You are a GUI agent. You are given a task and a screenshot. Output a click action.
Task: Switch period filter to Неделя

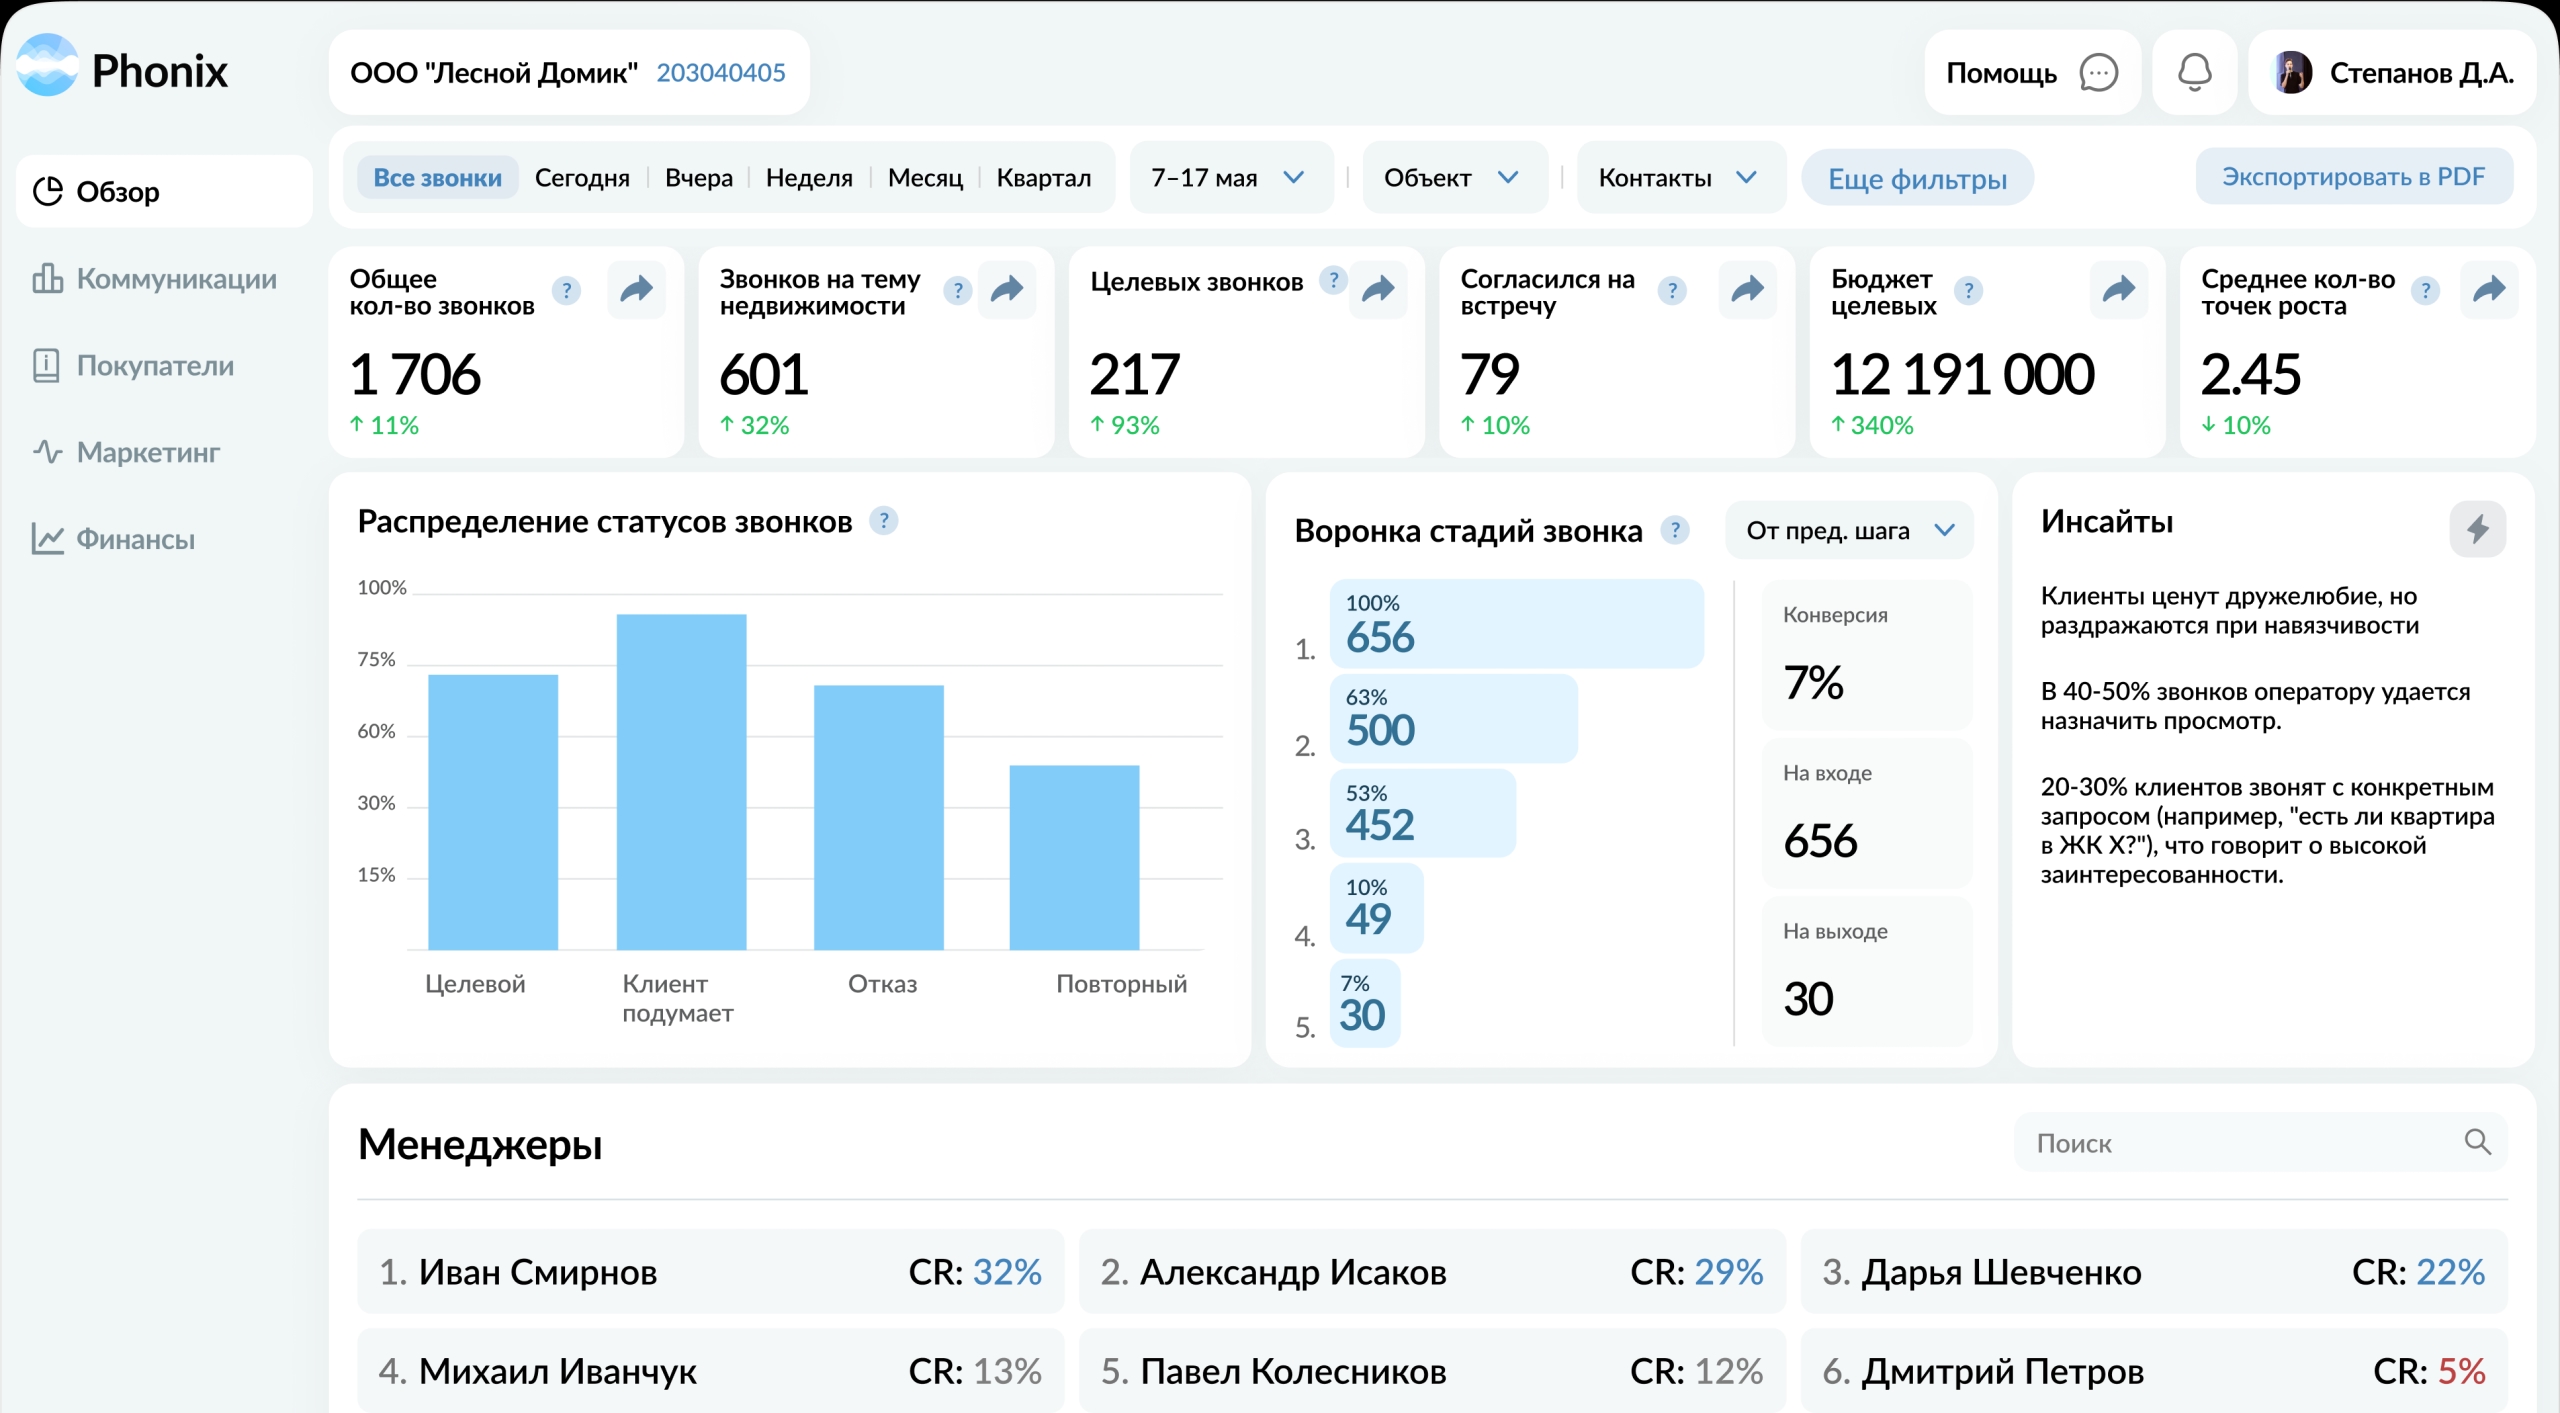click(809, 178)
